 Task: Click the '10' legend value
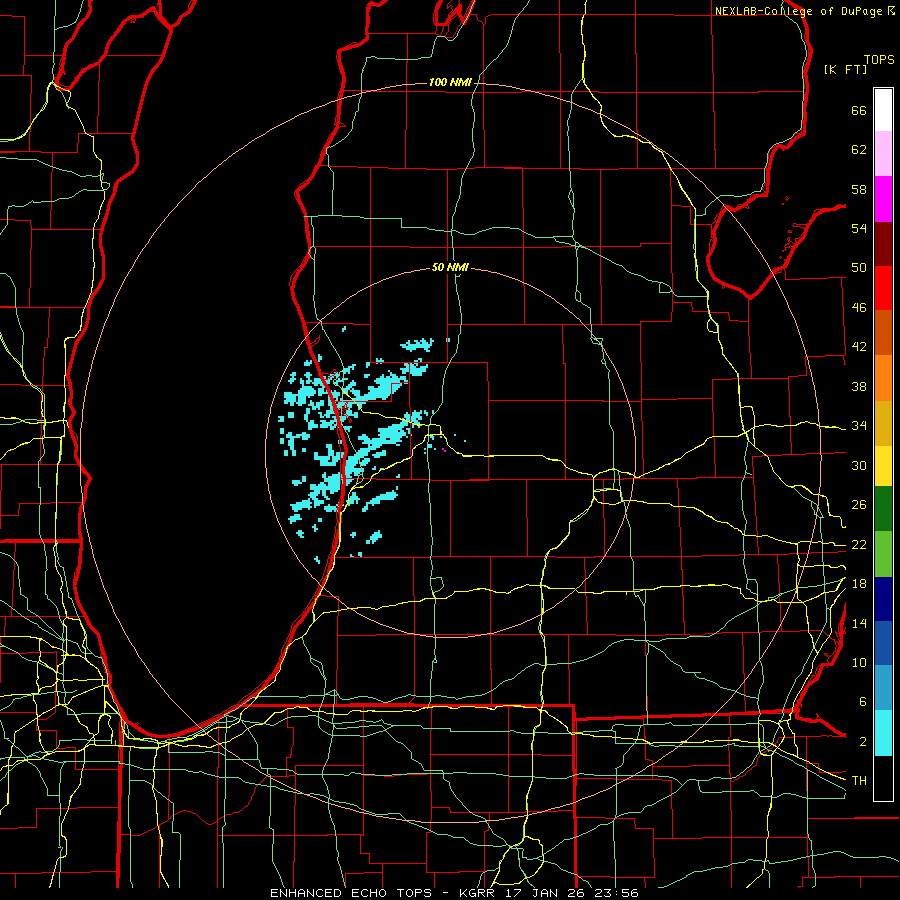[859, 662]
